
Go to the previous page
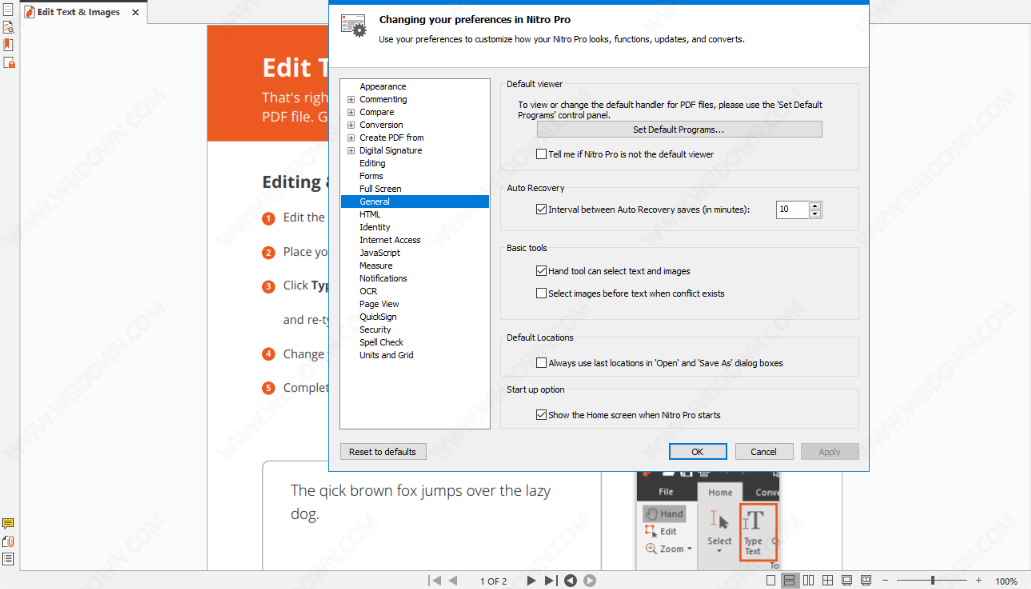[x=453, y=580]
